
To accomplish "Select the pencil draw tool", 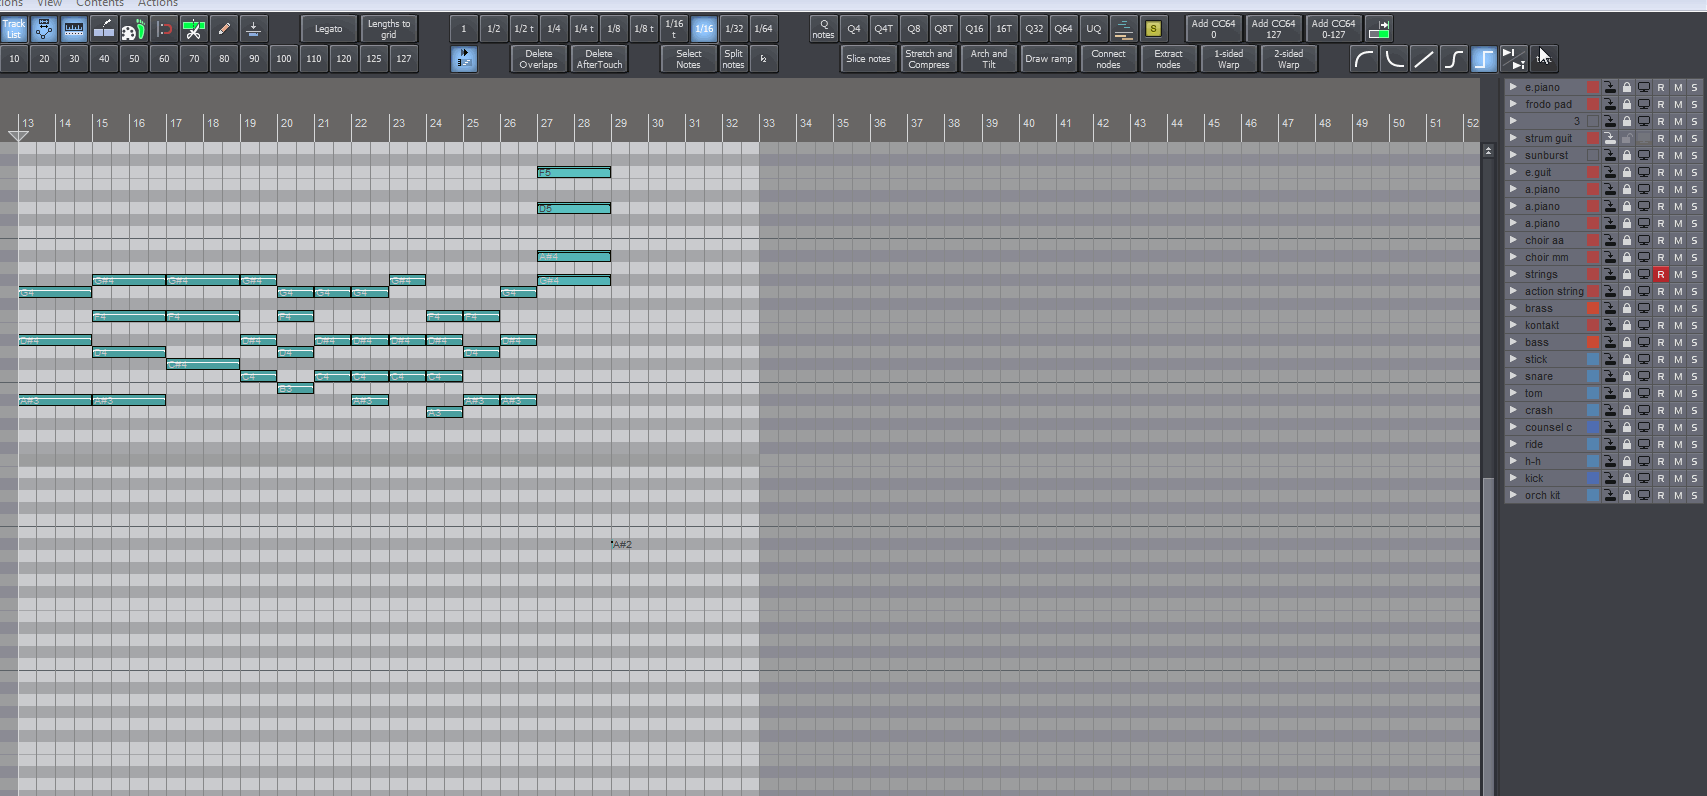I will [224, 29].
